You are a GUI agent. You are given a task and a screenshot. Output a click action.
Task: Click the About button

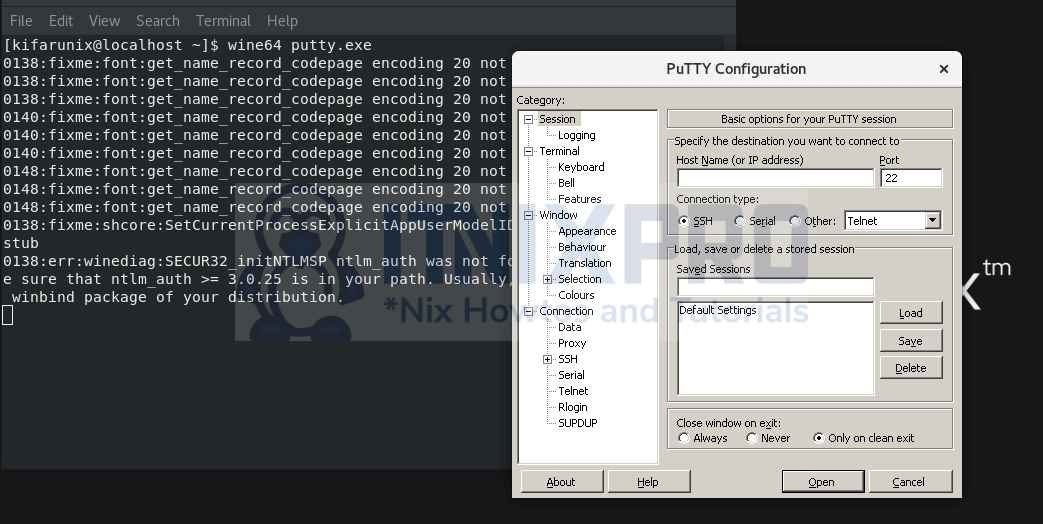561,481
